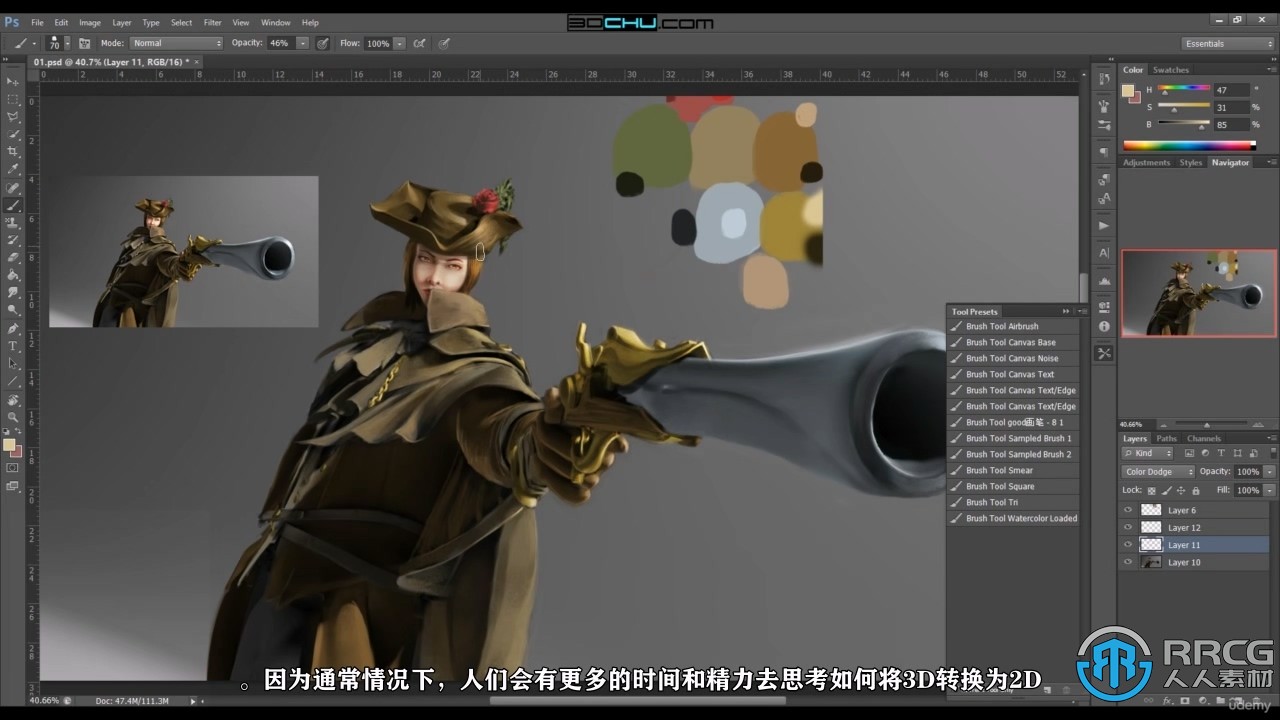The image size is (1280, 720).
Task: Choose Brush Tool Canvas Noise preset
Action: 1014,358
